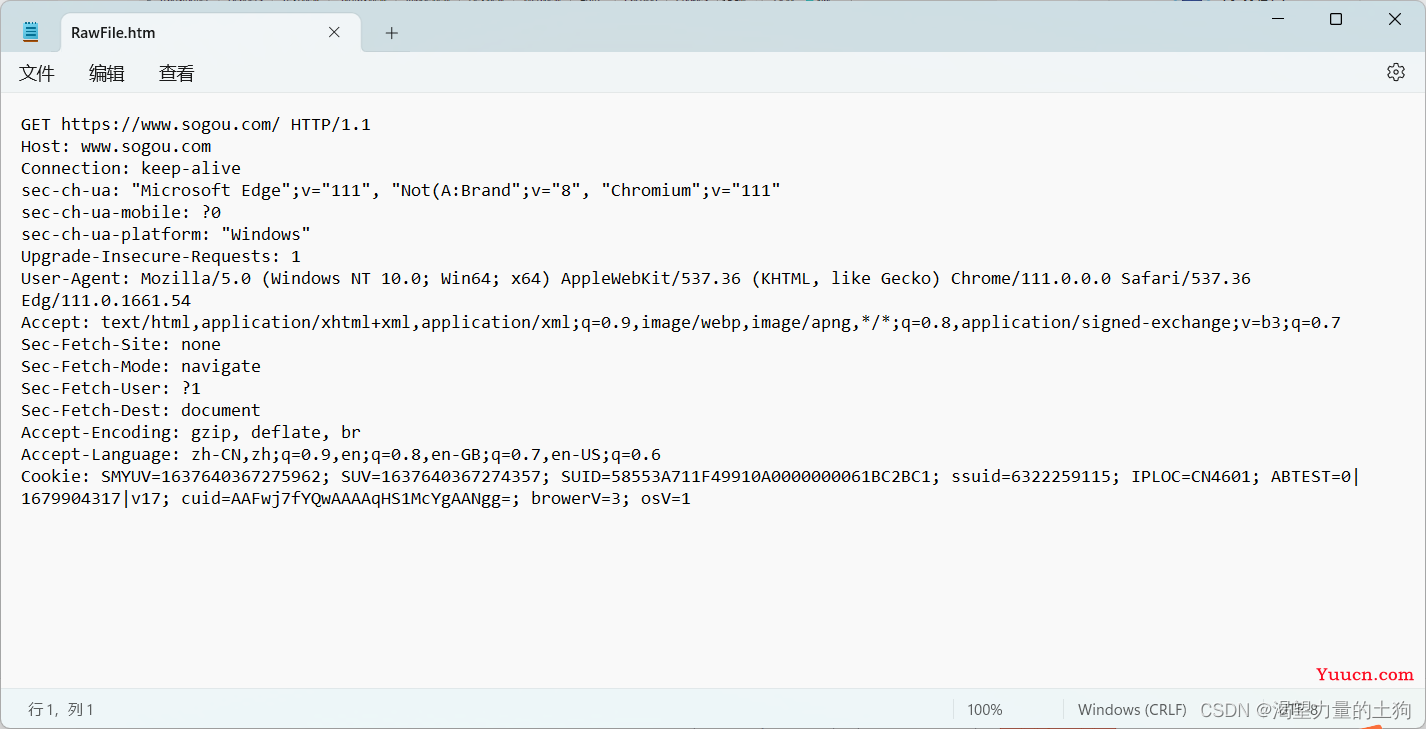Image resolution: width=1426 pixels, height=729 pixels.
Task: Place cursor in the GET request line
Action: coord(195,125)
